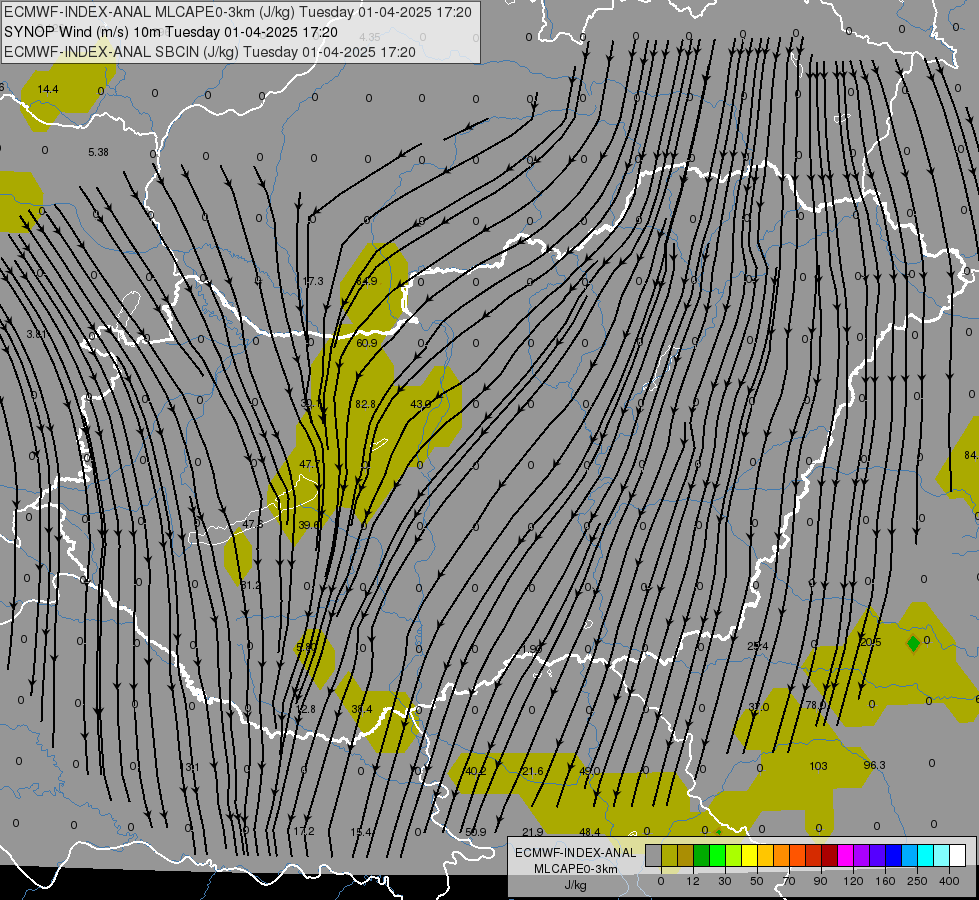Viewport: 979px width, 900px height.
Task: Click the legend label MLCAPE0-3km
Action: [x=575, y=869]
